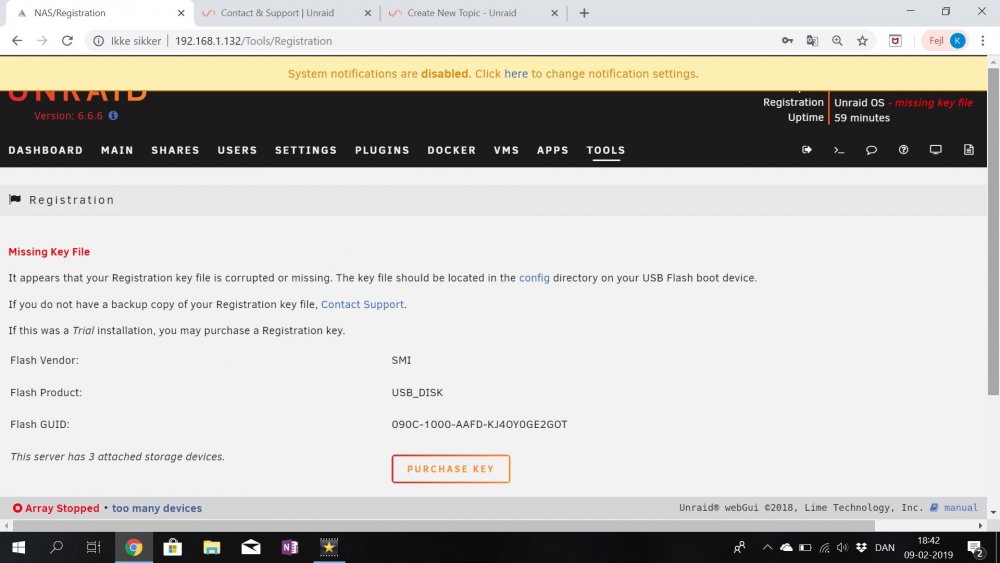The height and width of the screenshot is (563, 1000).
Task: Click the browser back arrow
Action: [17, 41]
